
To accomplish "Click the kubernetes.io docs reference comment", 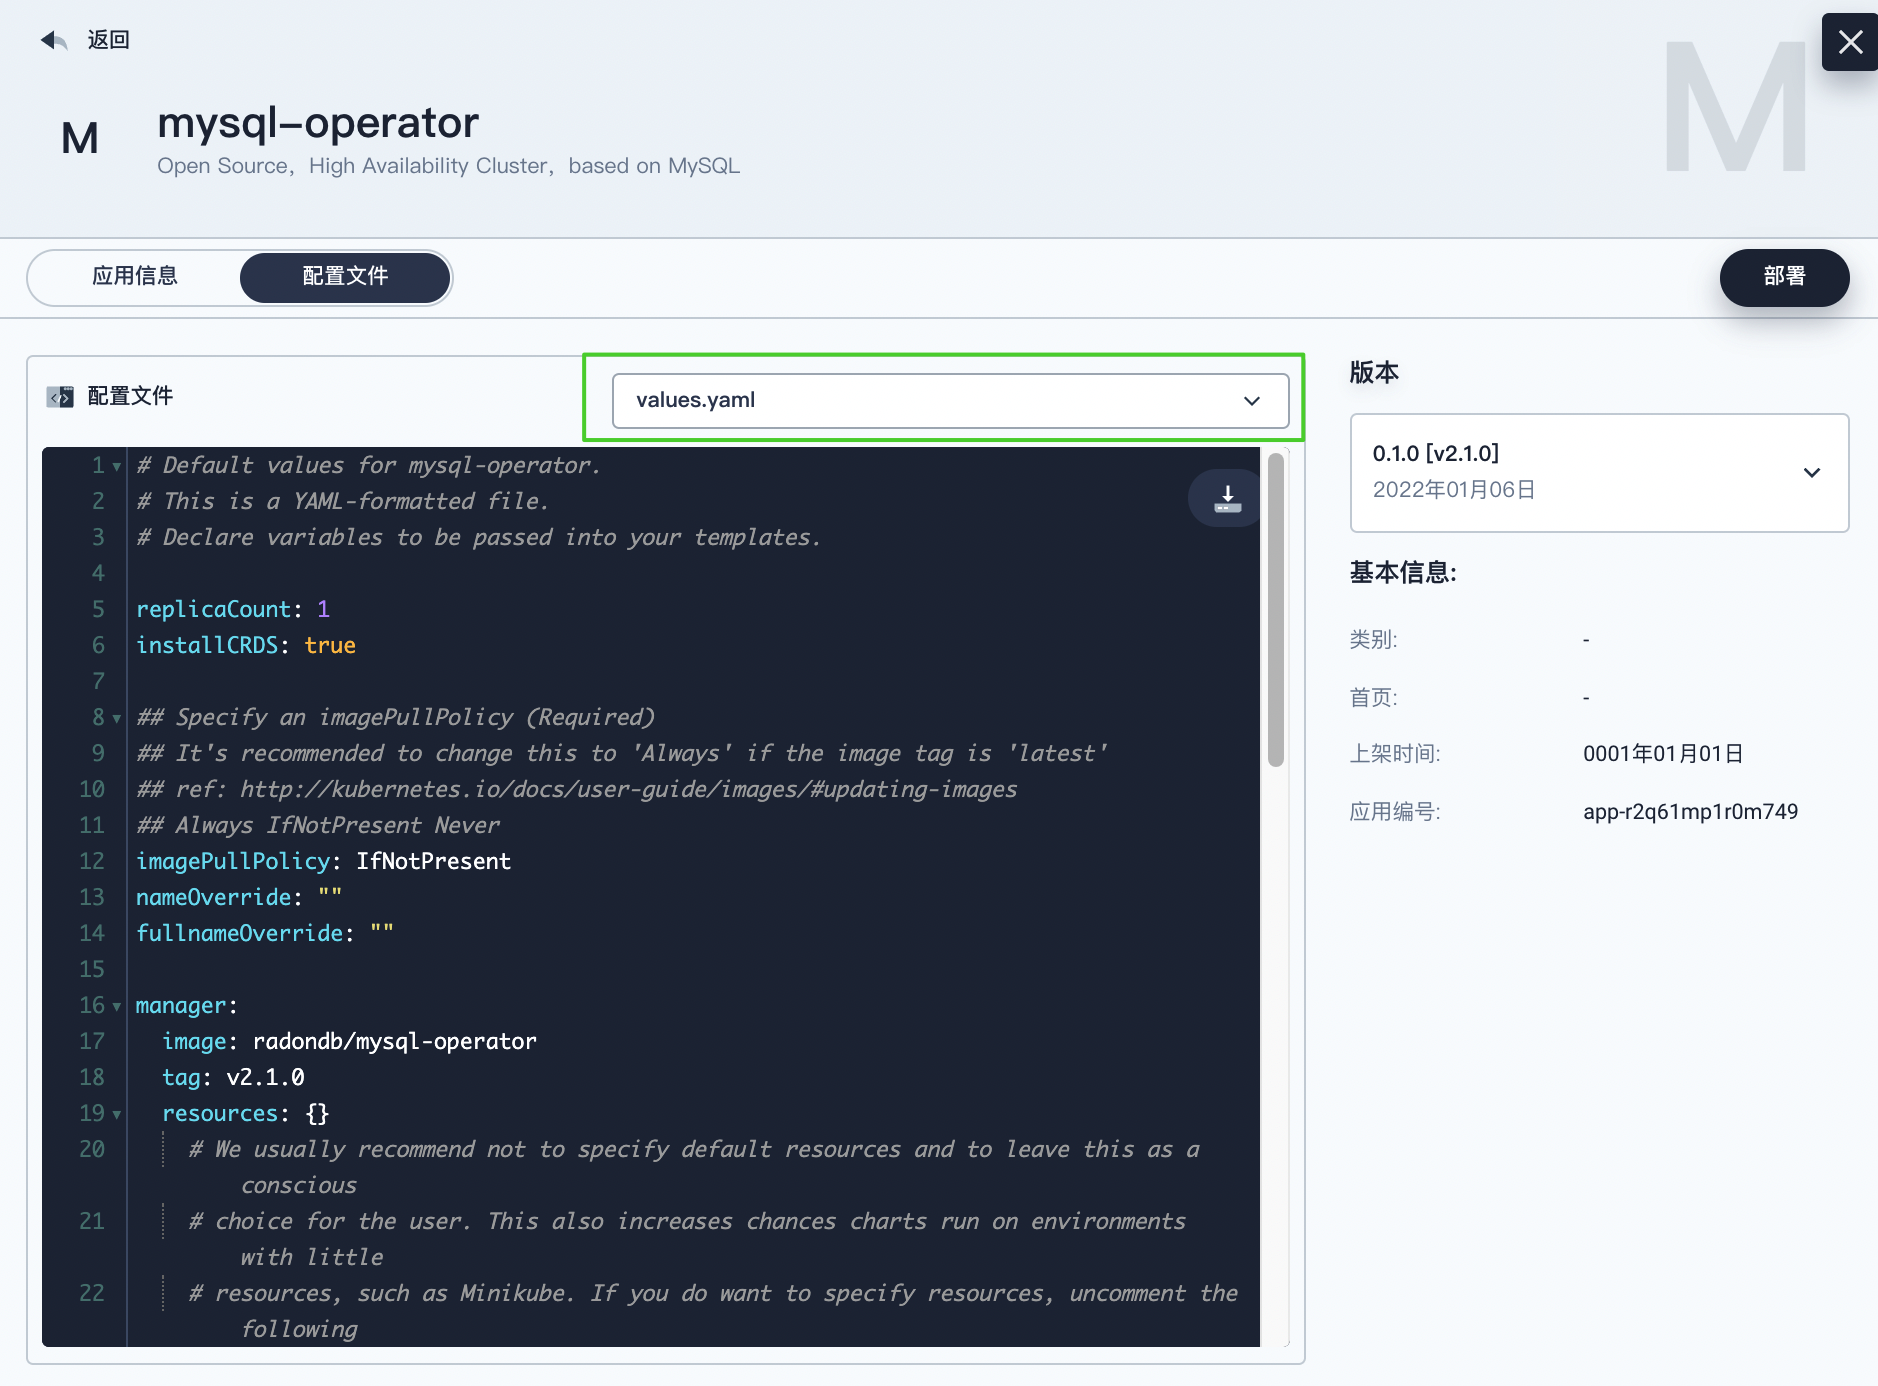I will (x=577, y=789).
